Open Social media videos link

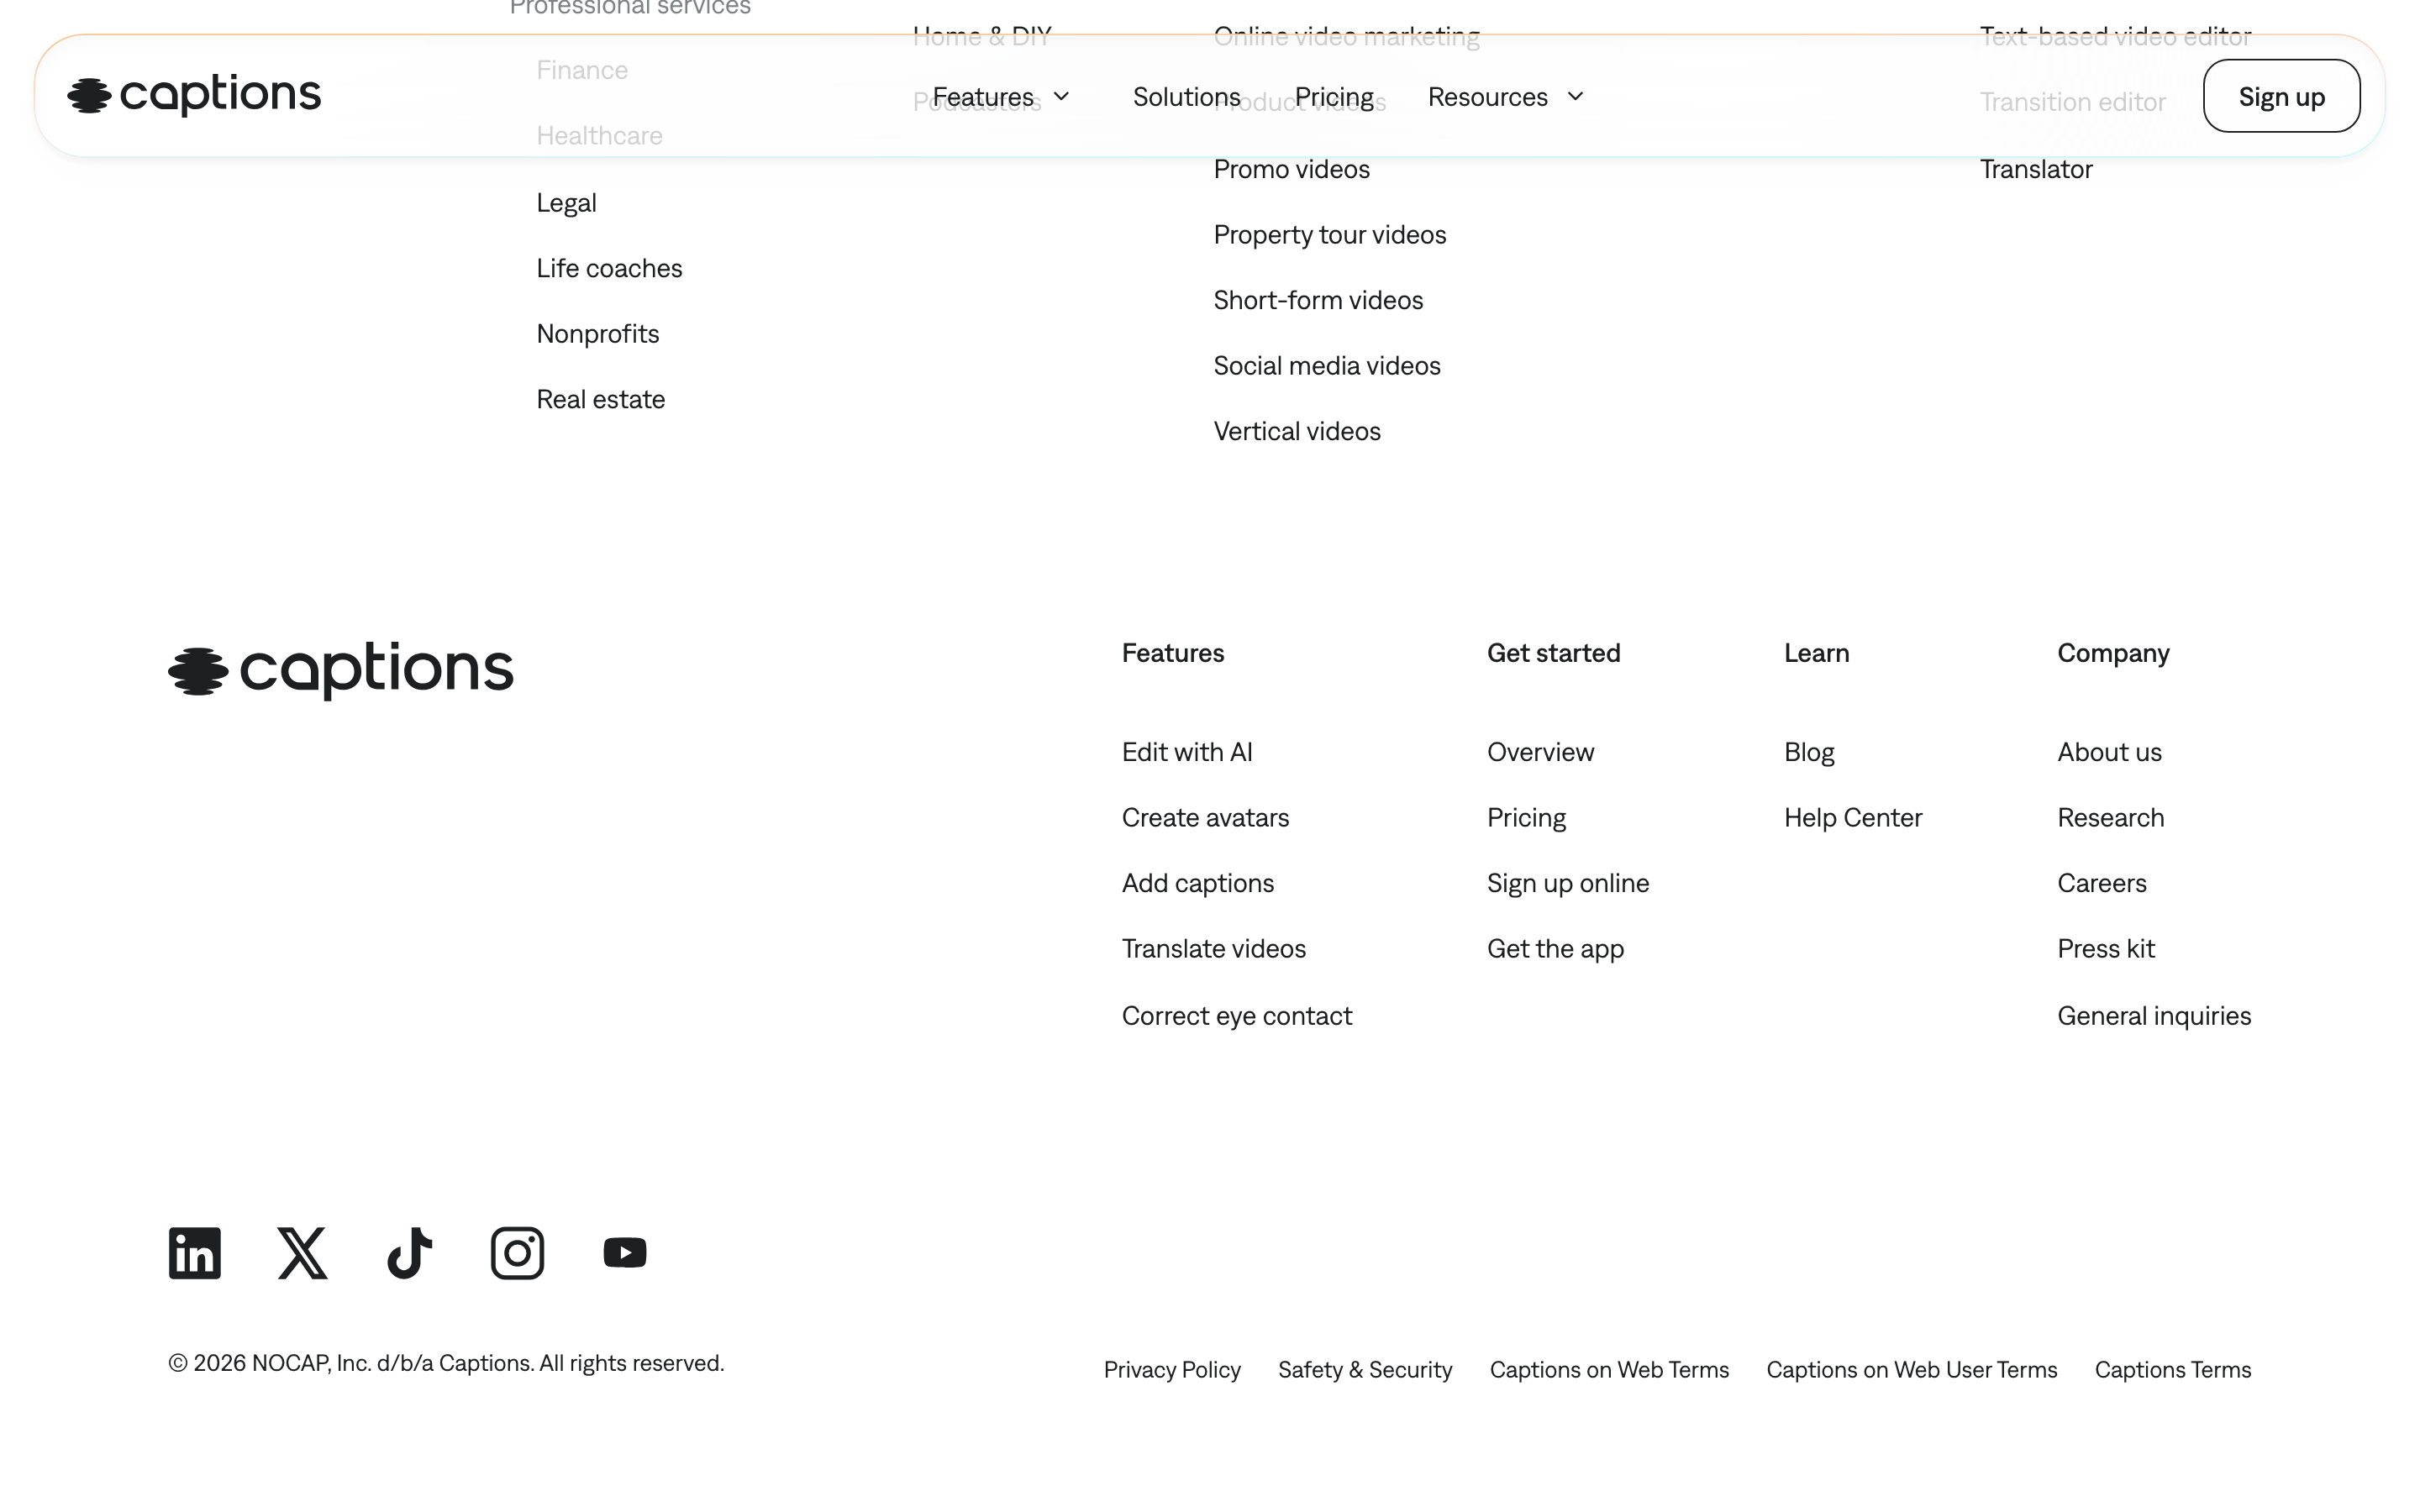1326,366
